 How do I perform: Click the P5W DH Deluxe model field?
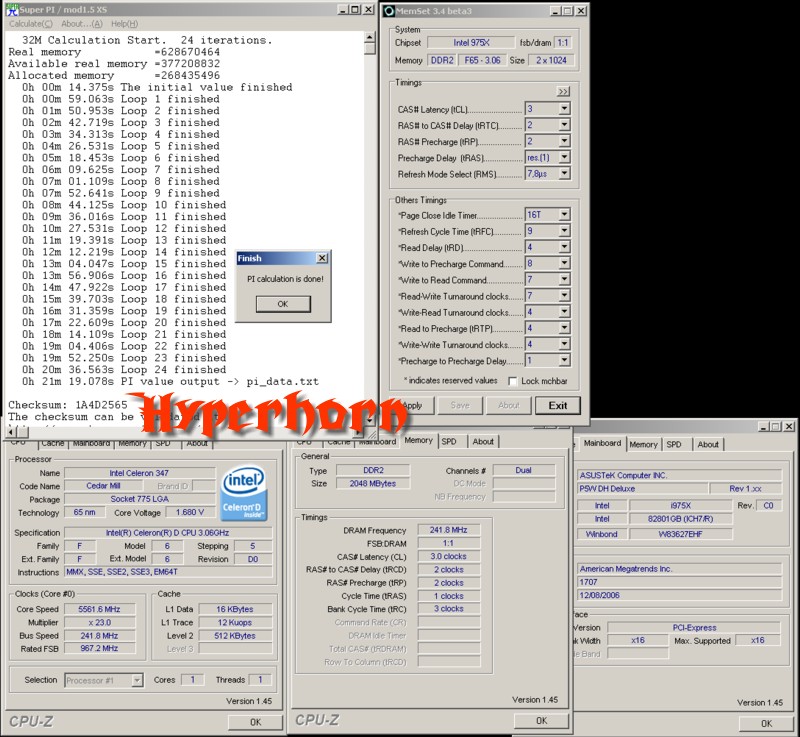[642, 489]
